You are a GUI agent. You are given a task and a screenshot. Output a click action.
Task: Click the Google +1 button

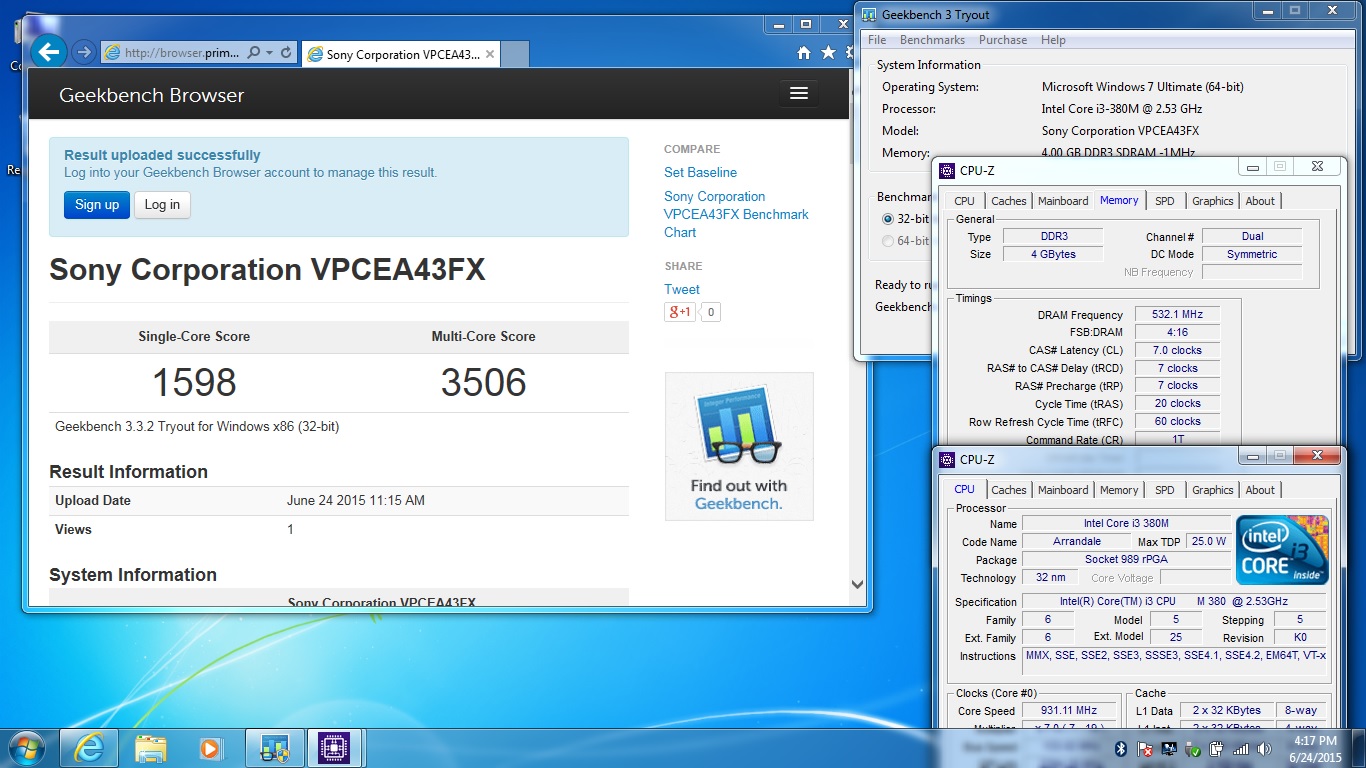pos(679,312)
